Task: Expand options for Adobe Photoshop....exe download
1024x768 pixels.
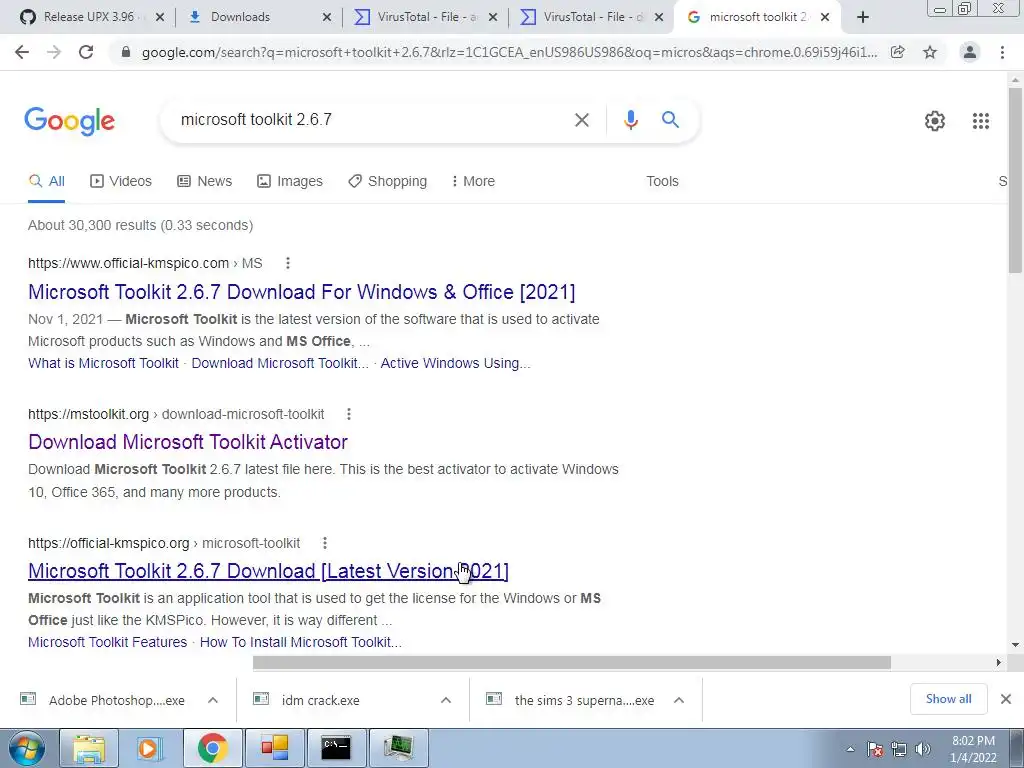Action: (x=213, y=700)
